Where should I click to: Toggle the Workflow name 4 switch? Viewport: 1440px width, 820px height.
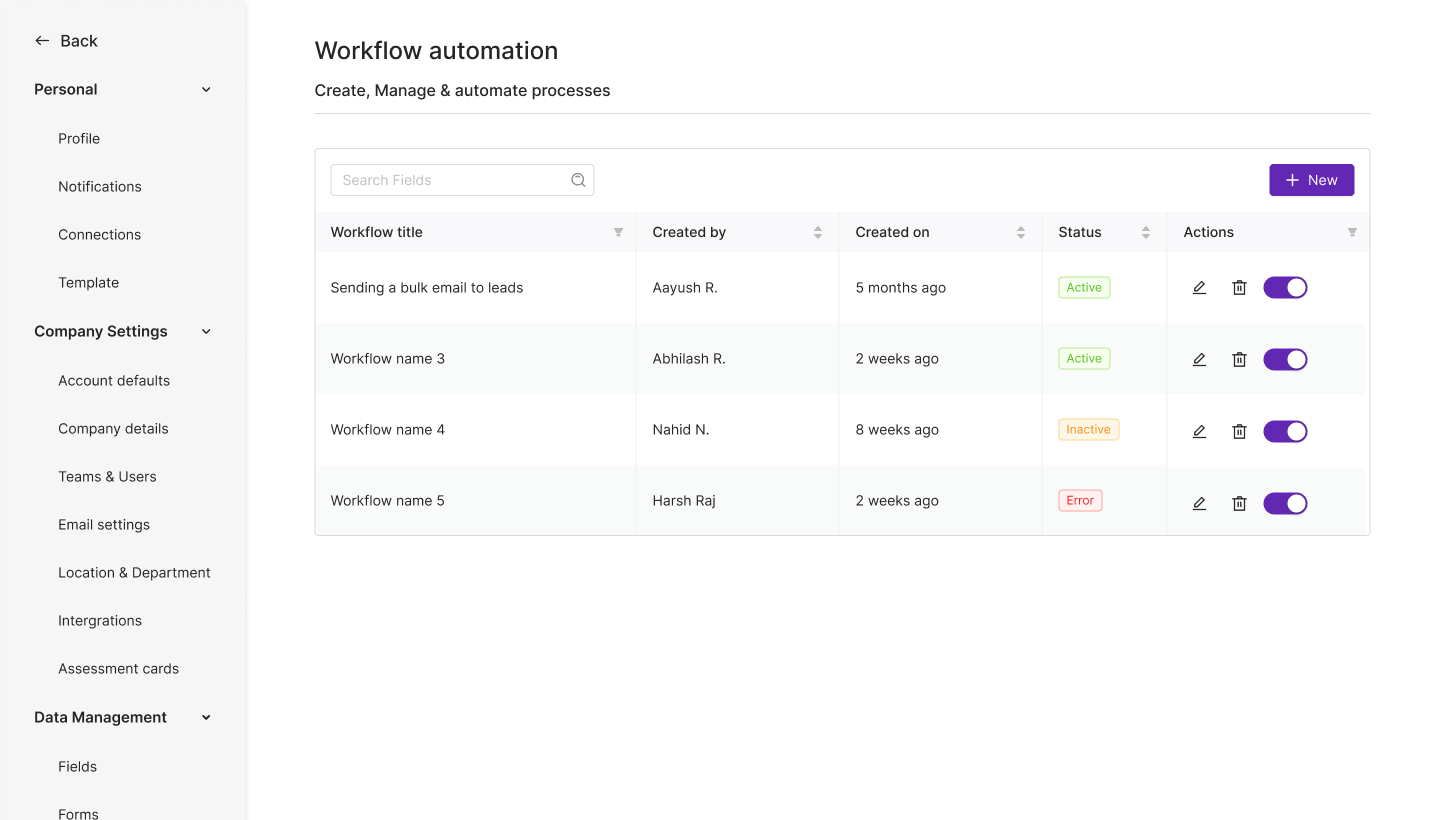tap(1285, 431)
